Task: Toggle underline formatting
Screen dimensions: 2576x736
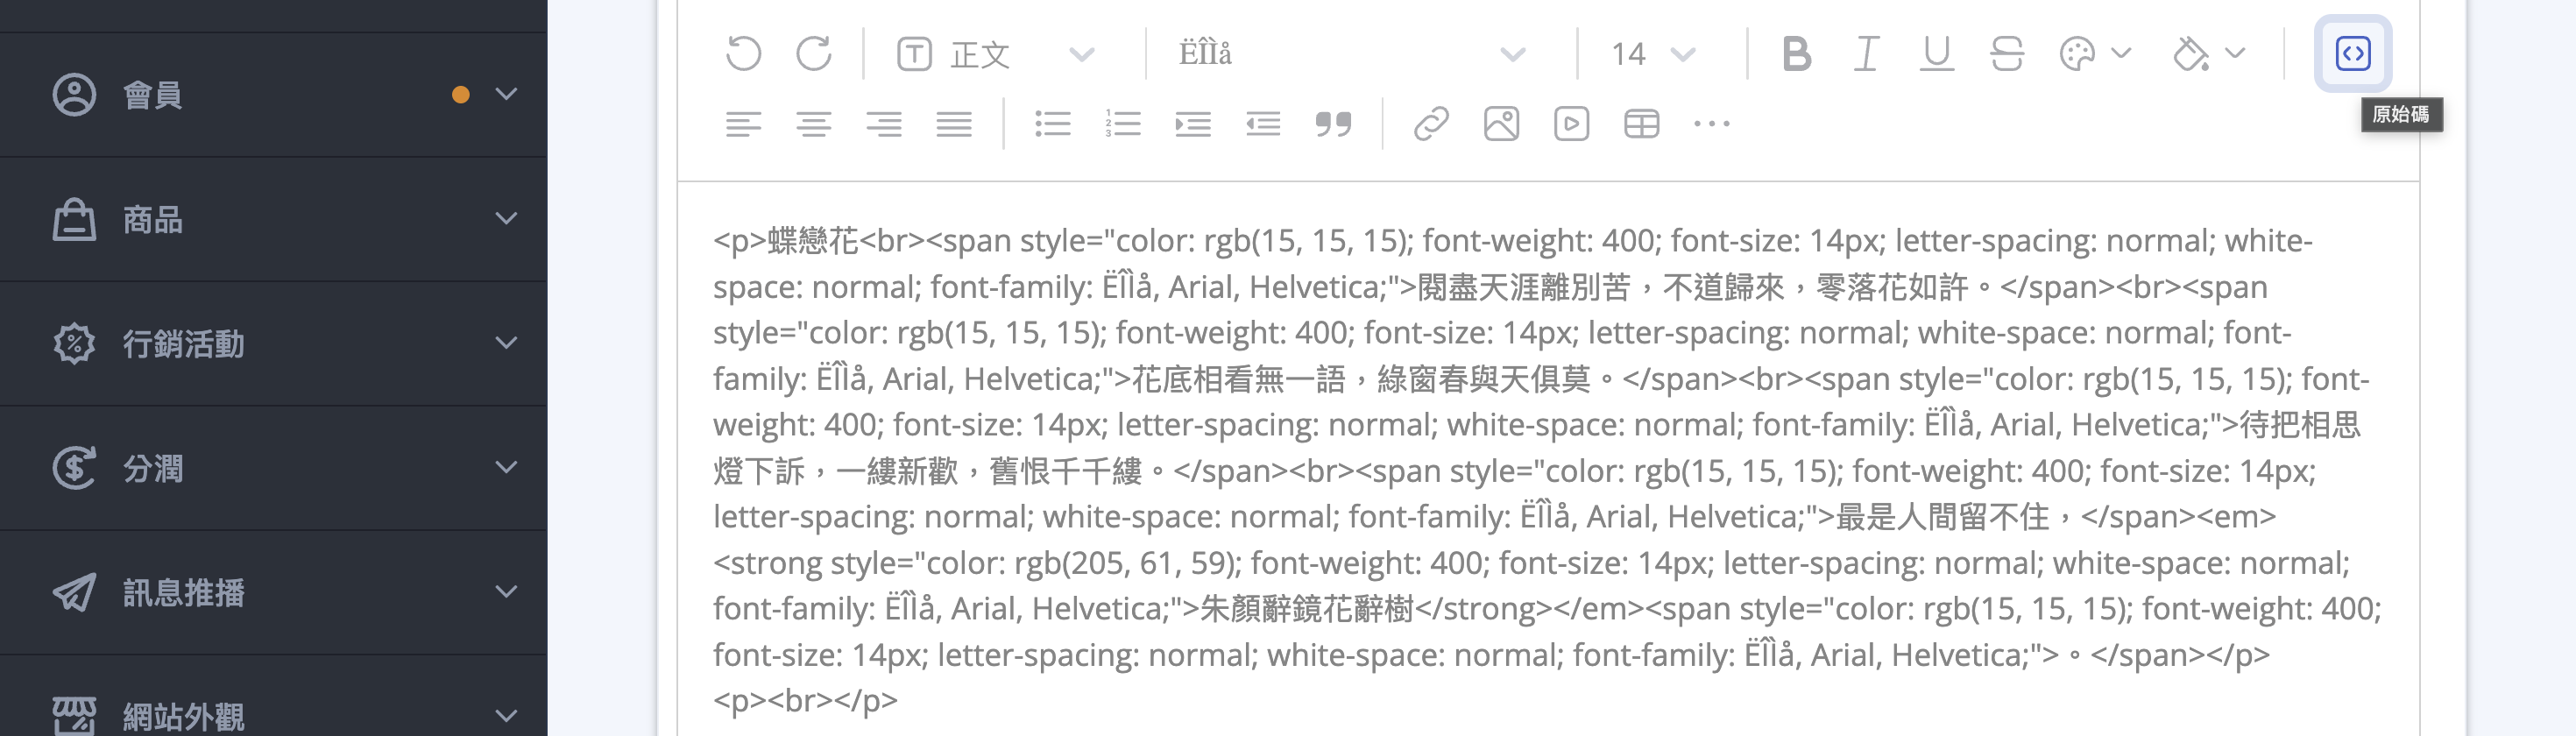Action: coord(1937,54)
